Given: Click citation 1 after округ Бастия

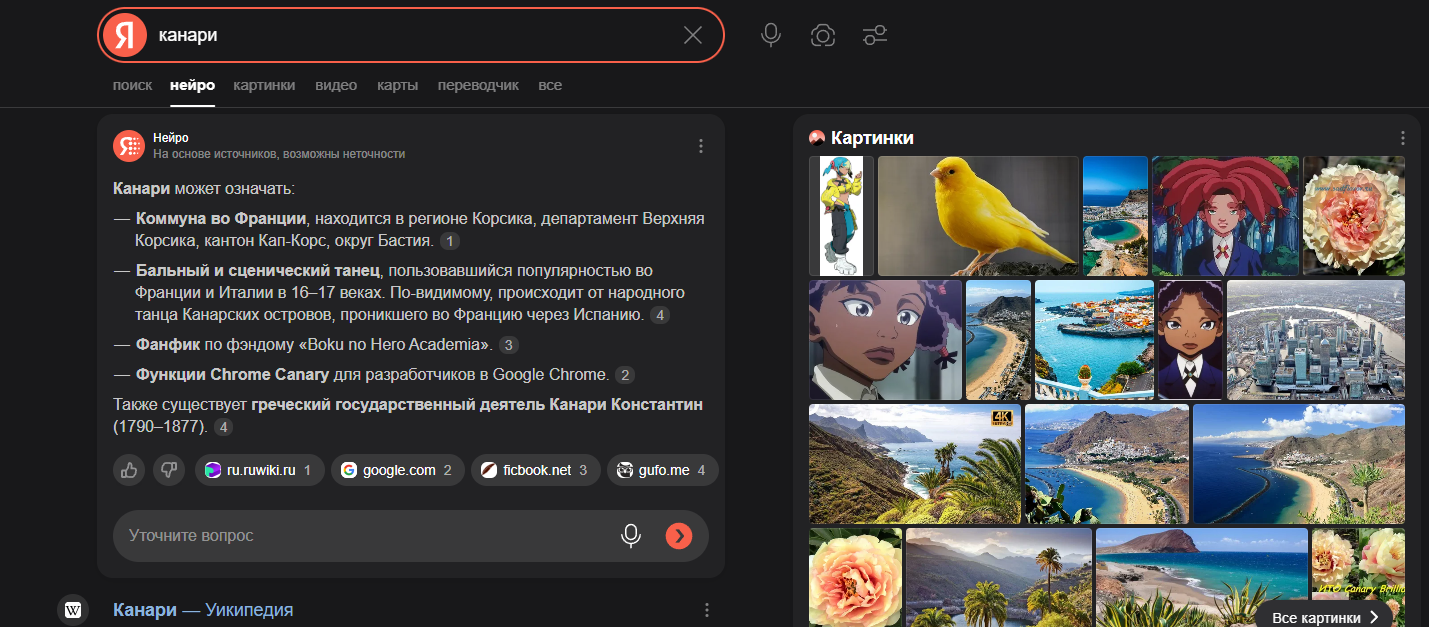Looking at the screenshot, I should click(x=450, y=241).
